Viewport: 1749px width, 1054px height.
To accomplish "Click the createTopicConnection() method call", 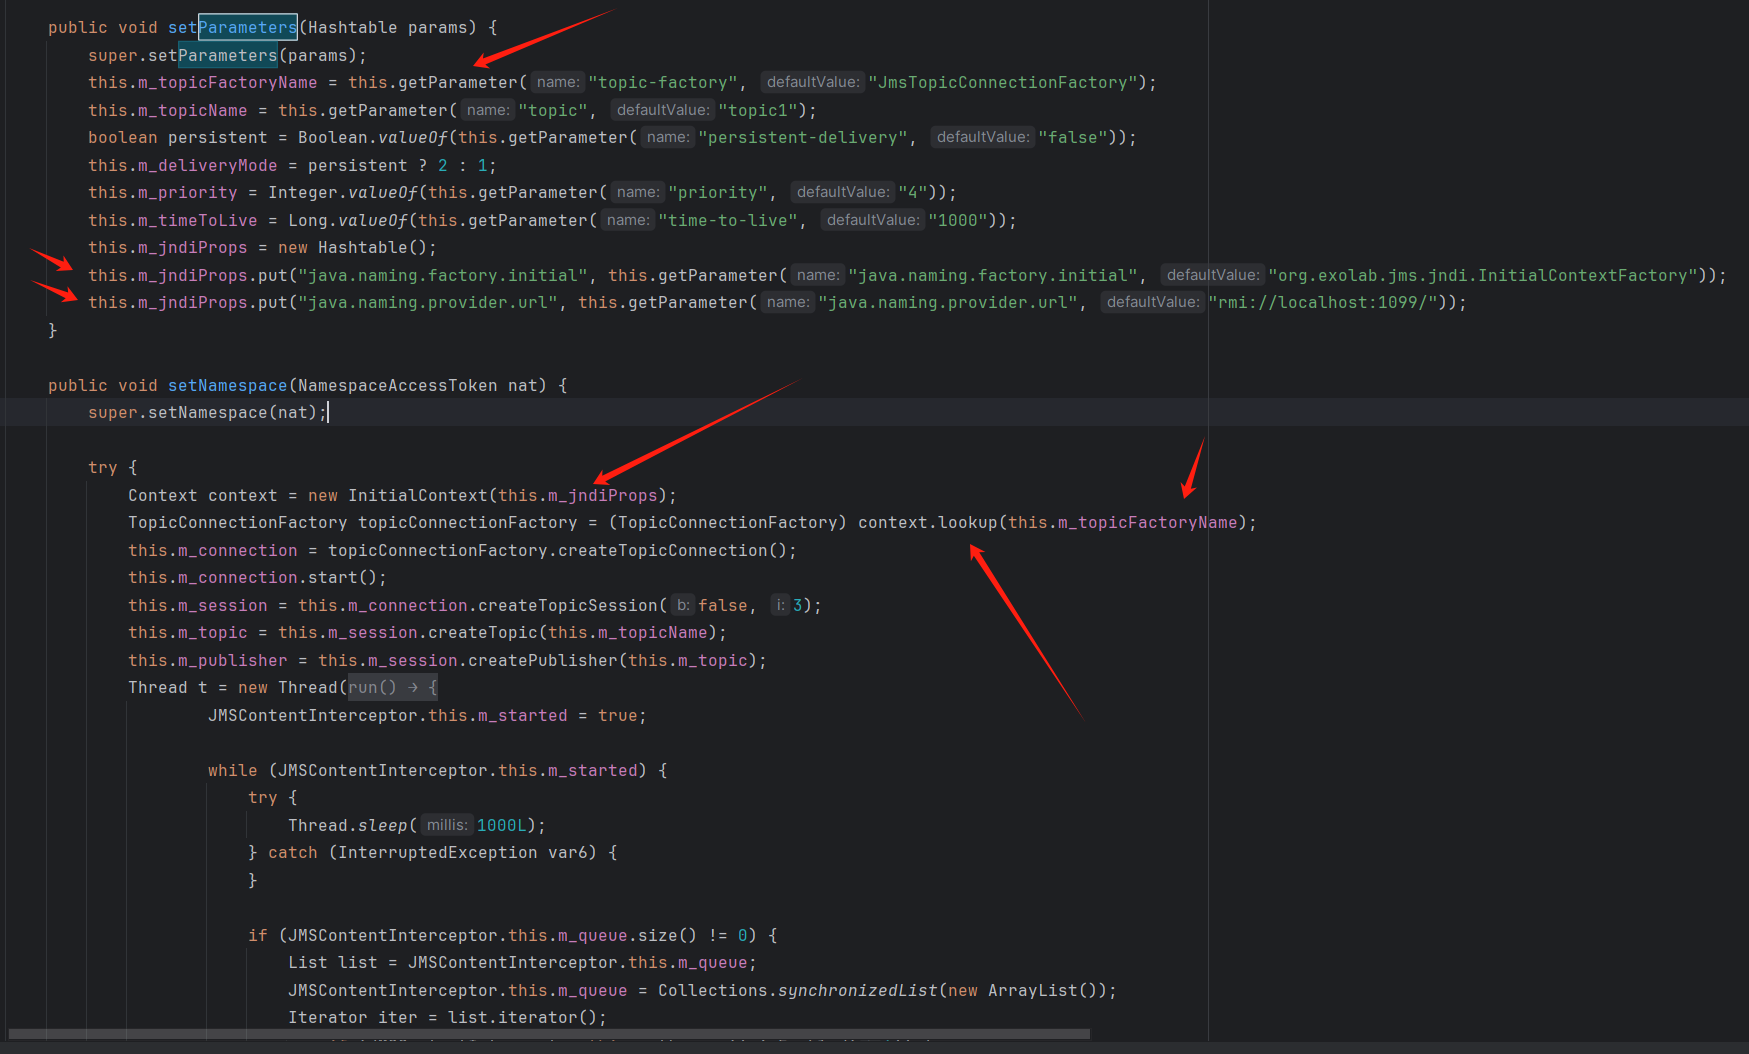I will click(672, 550).
